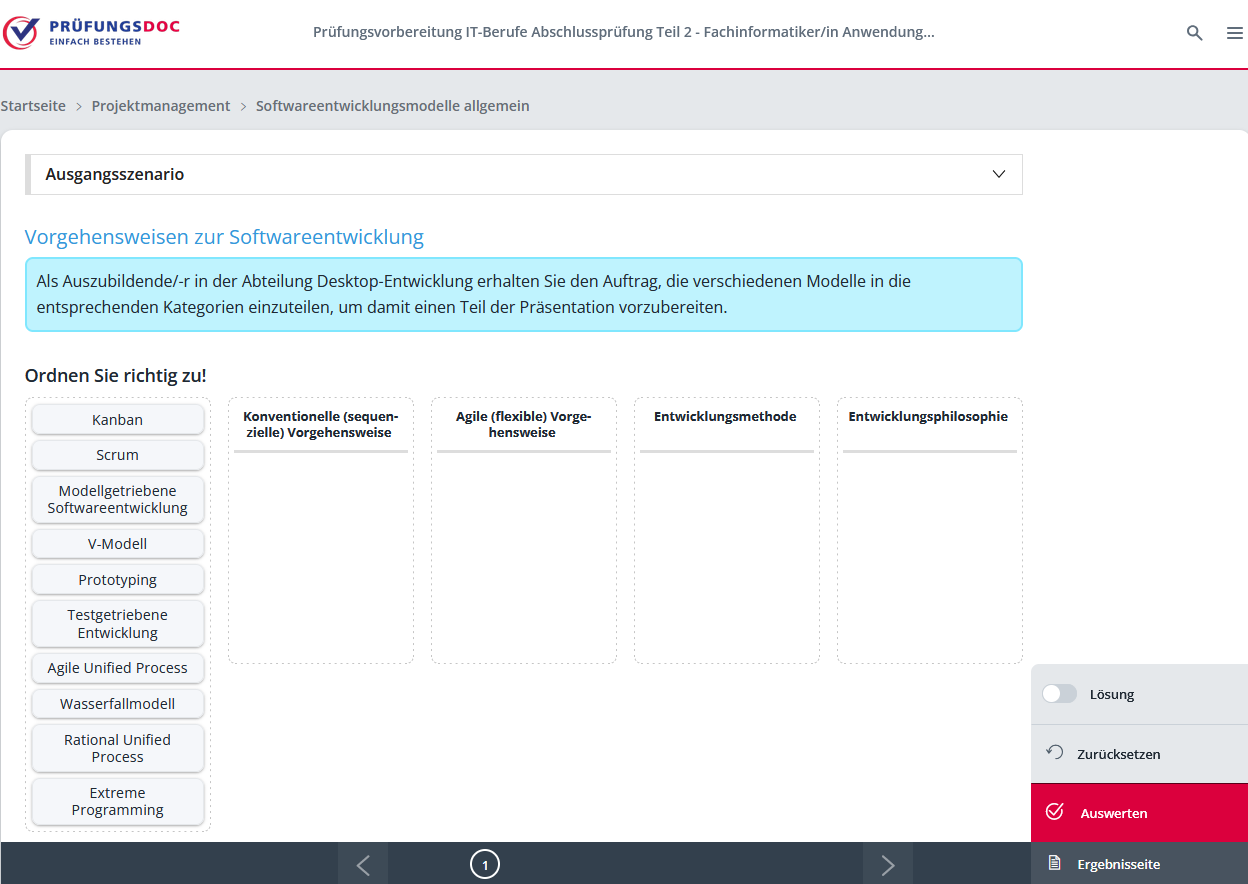The width and height of the screenshot is (1248, 884).
Task: Pick the Scrum card
Action: point(118,455)
